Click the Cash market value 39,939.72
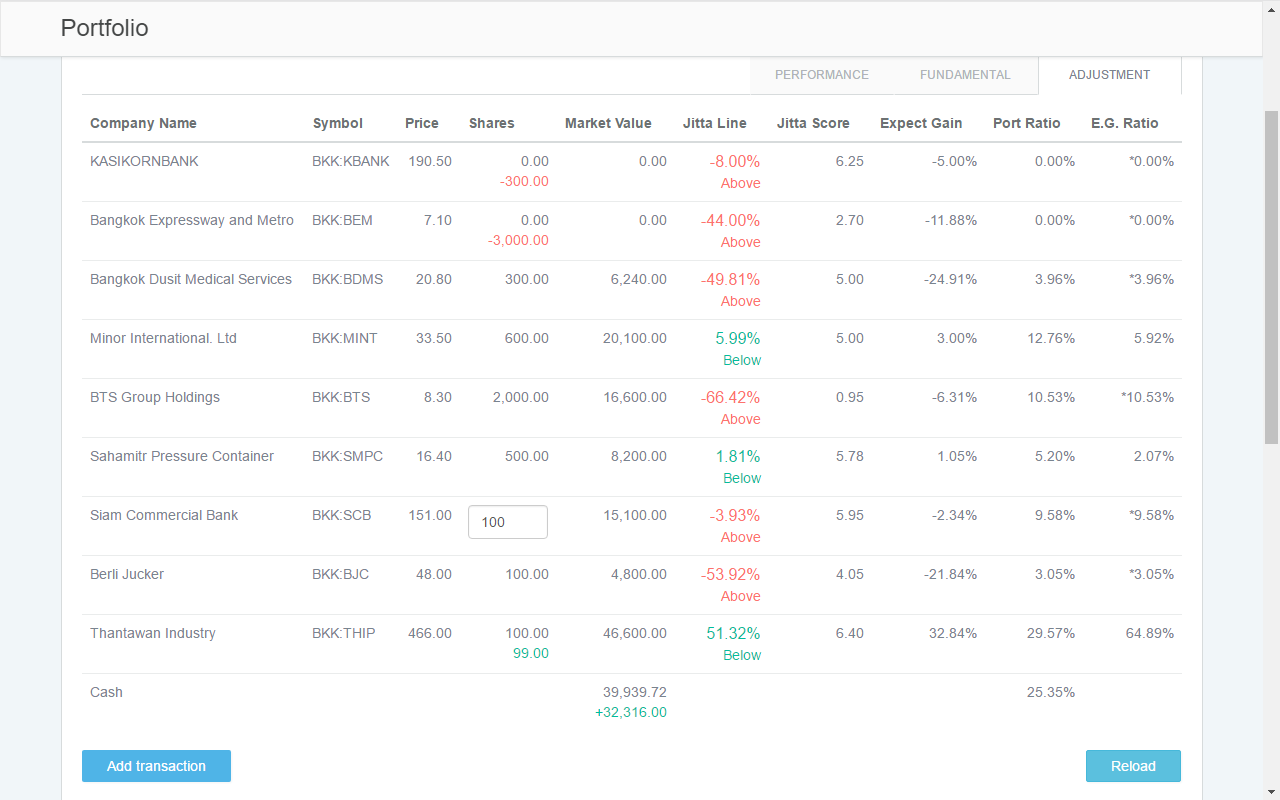This screenshot has height=800, width=1280. 634,692
